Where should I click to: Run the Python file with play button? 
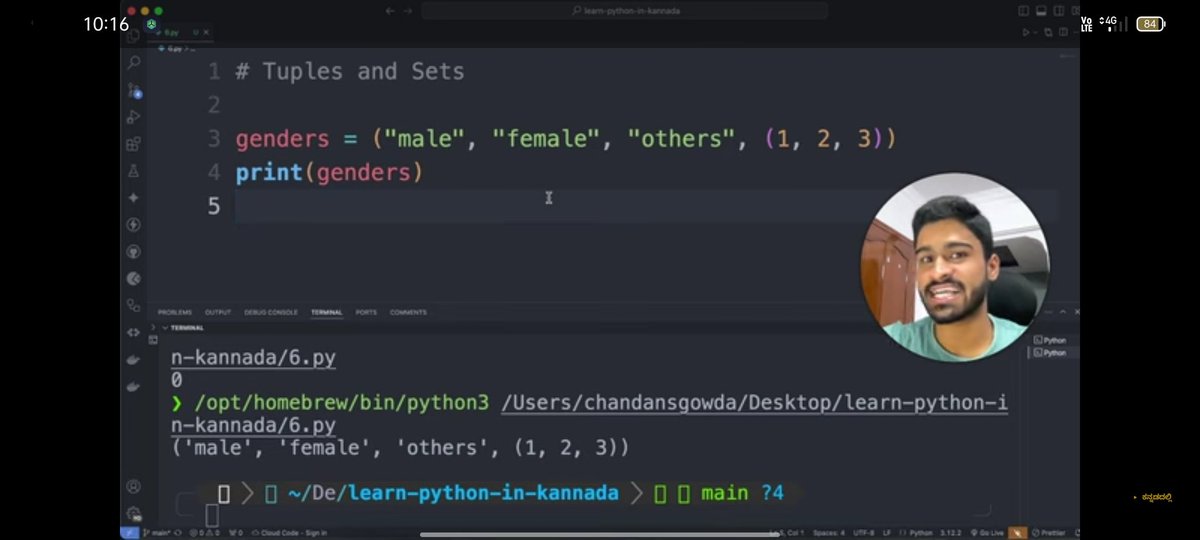click(x=1026, y=32)
